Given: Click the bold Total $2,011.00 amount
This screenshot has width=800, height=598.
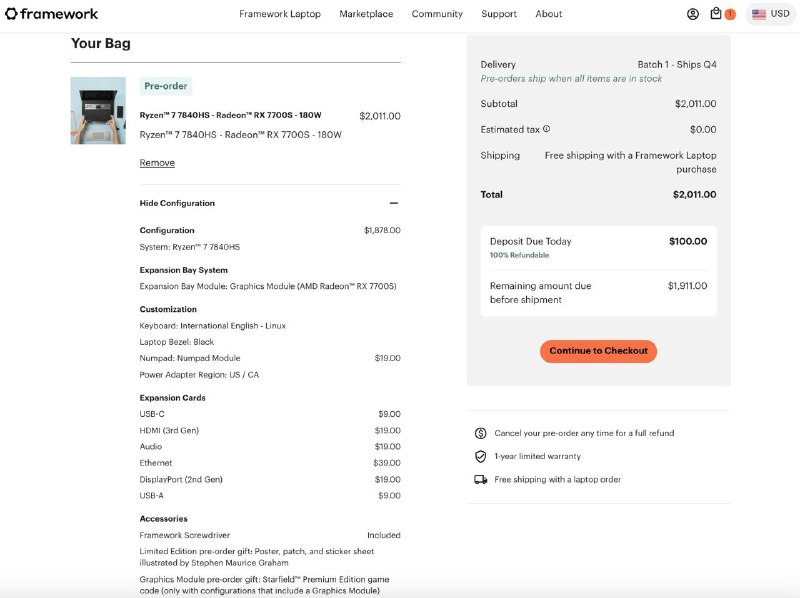Looking at the screenshot, I should pos(694,194).
